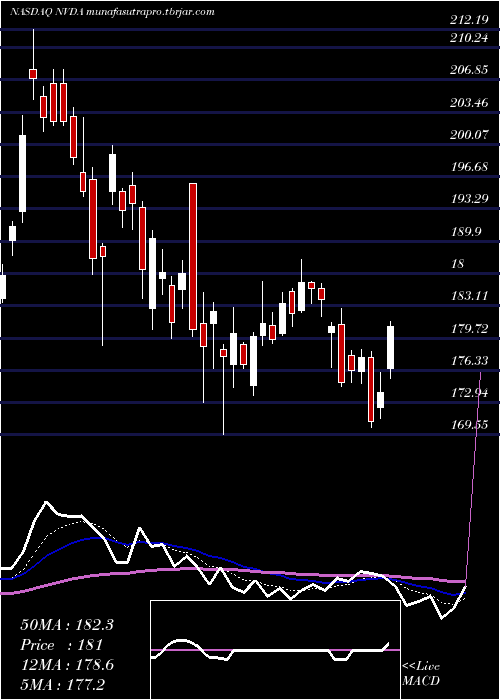Click the Price : 181 readout
Viewport: 500px width, 700px height.
pos(62,645)
